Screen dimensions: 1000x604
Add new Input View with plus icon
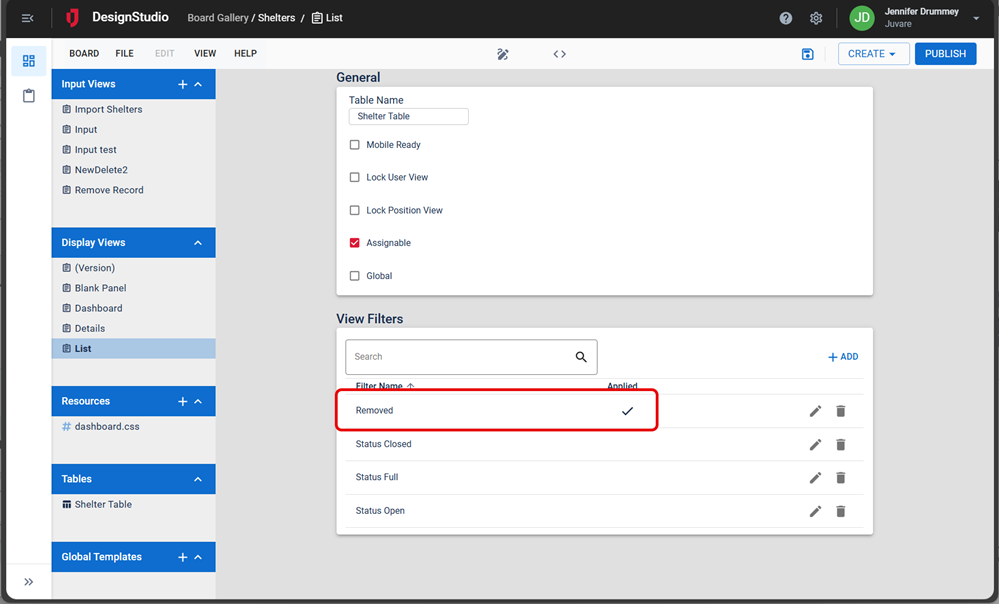182,85
